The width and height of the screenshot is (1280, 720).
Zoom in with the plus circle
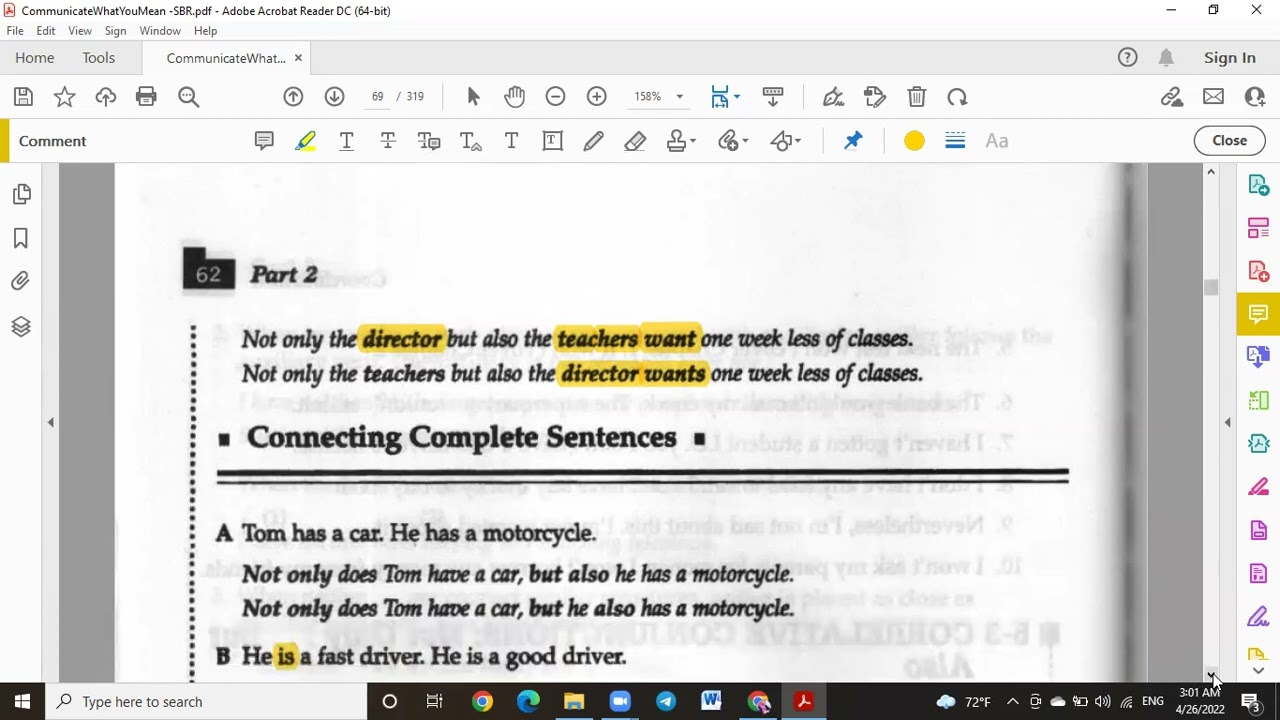click(596, 97)
